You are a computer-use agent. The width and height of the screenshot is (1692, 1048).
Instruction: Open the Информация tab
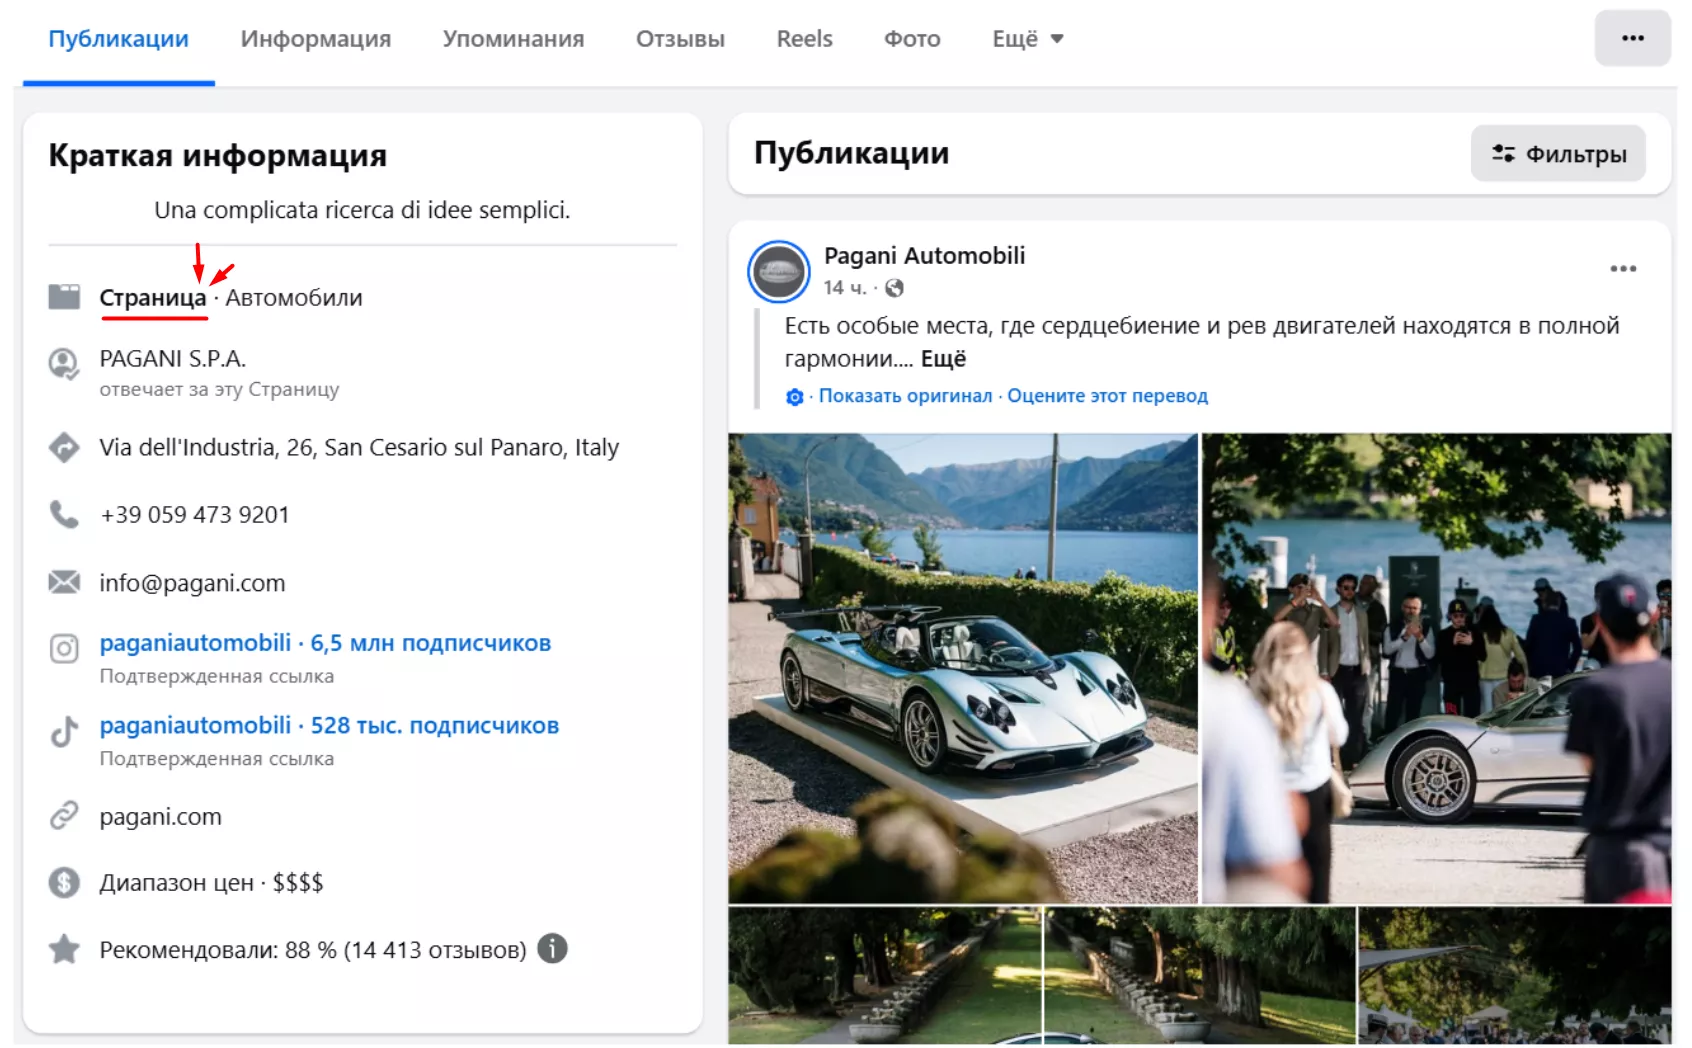tap(316, 39)
